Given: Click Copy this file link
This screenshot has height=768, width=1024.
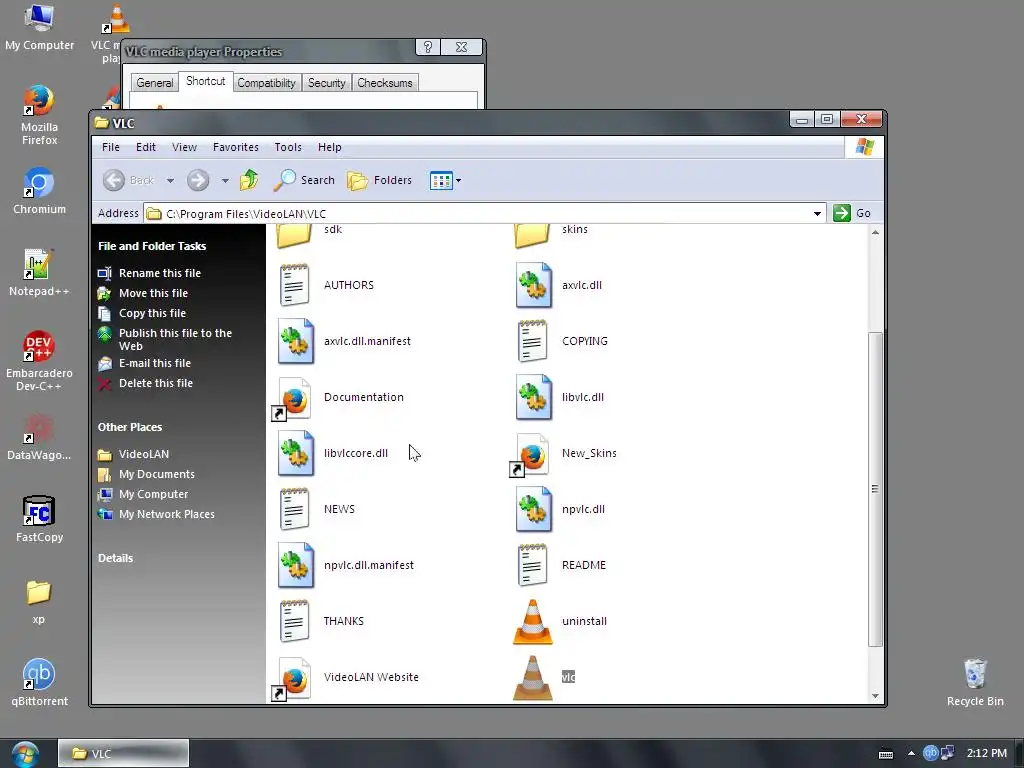Looking at the screenshot, I should pos(152,313).
